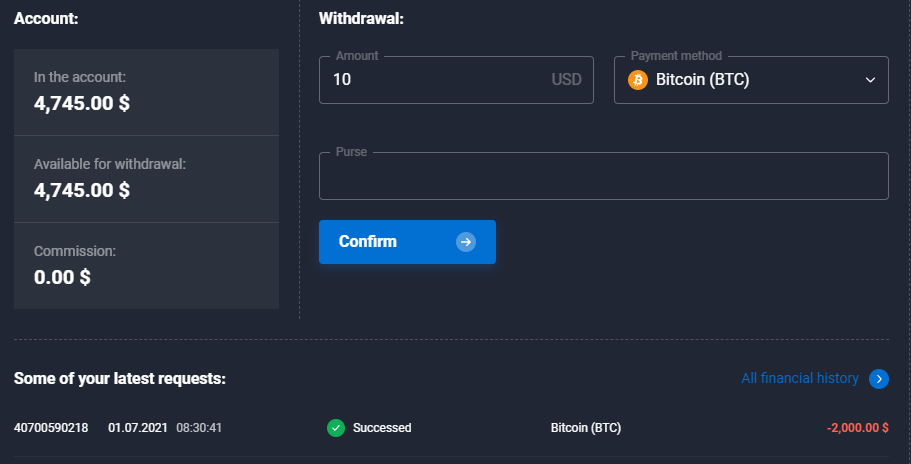Click Bitcoin (BTC) in the latest request row
Image resolution: width=911 pixels, height=464 pixels.
tap(586, 428)
